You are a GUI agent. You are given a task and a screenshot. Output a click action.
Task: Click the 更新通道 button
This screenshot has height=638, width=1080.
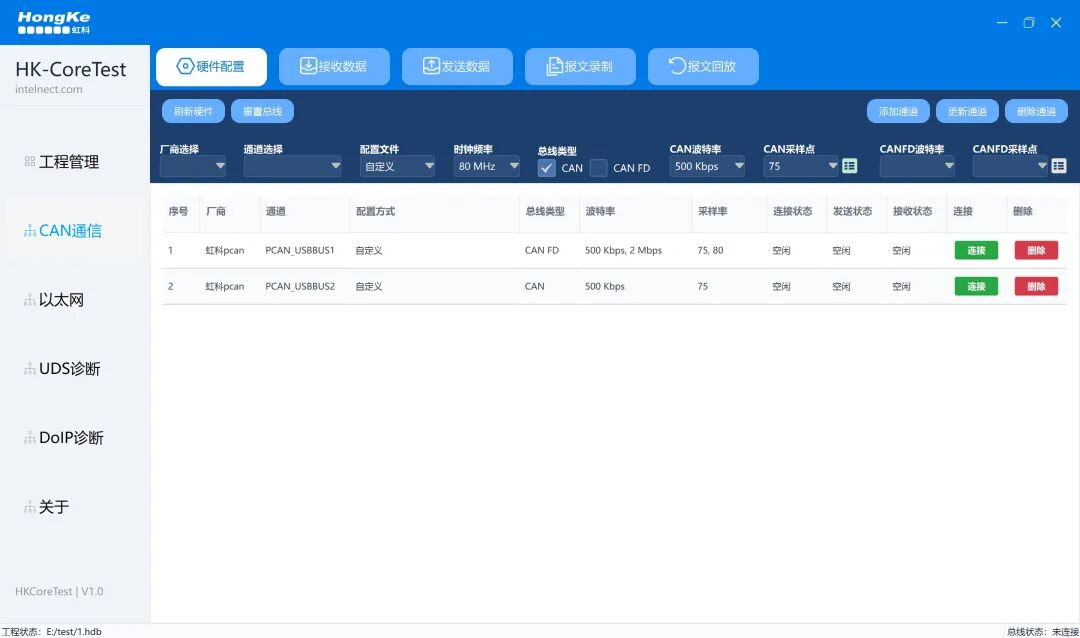(967, 112)
